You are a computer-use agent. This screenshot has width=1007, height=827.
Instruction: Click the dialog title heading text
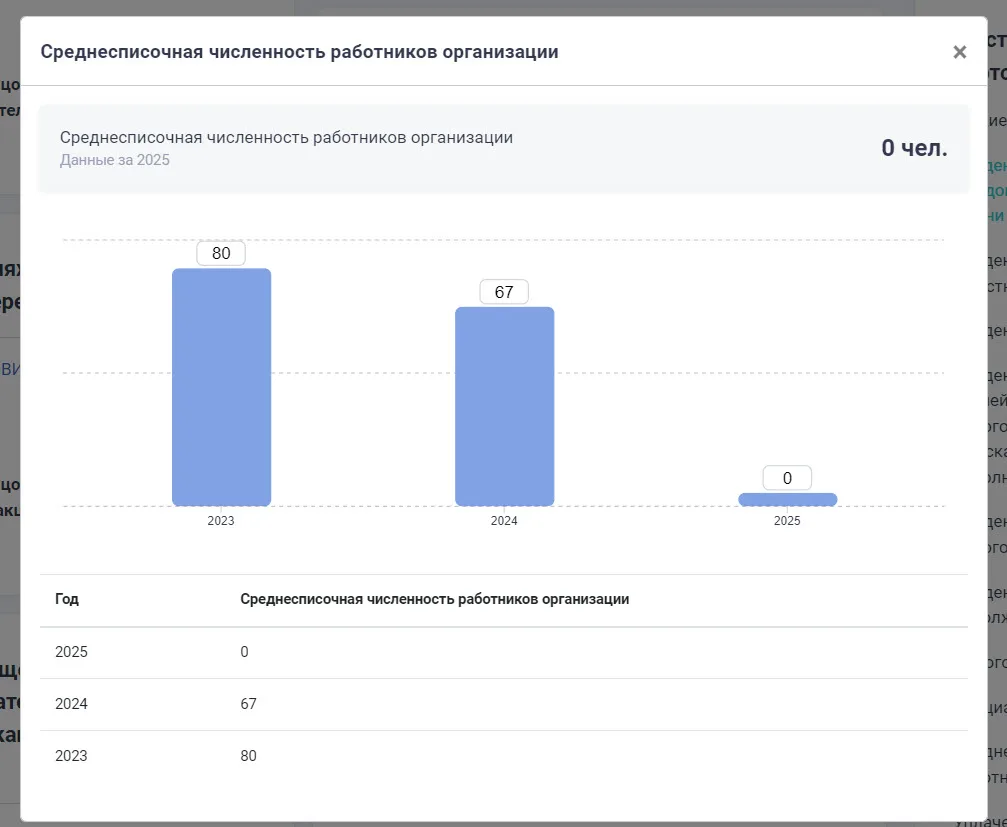(x=299, y=52)
